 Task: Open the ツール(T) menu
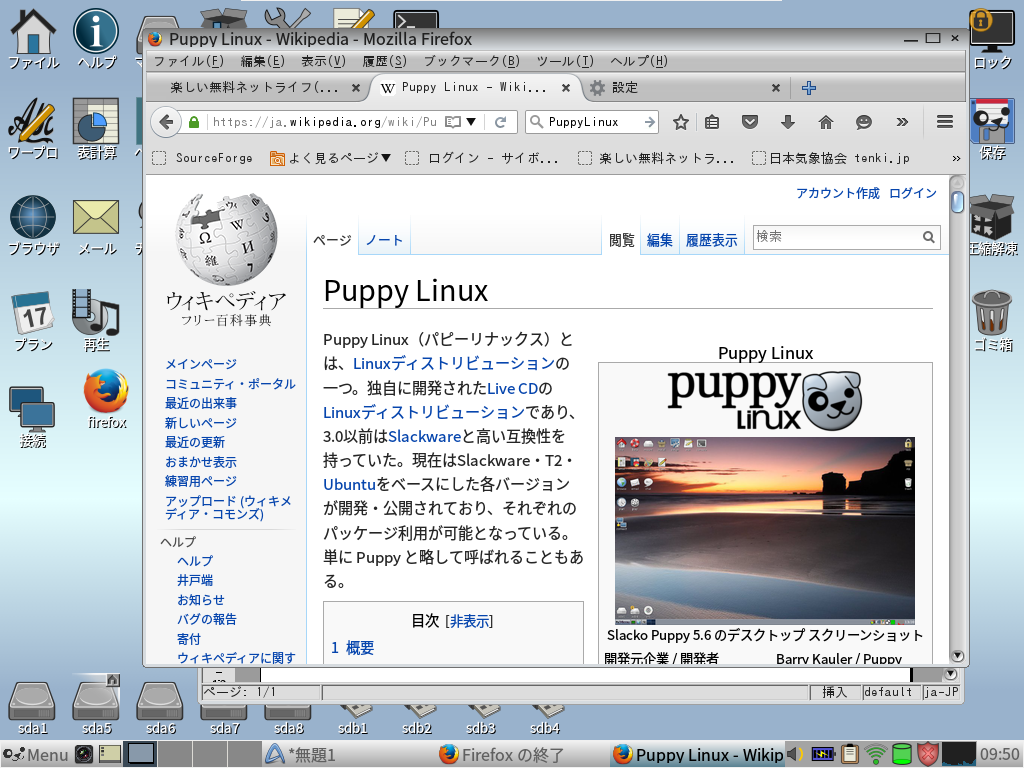(565, 61)
